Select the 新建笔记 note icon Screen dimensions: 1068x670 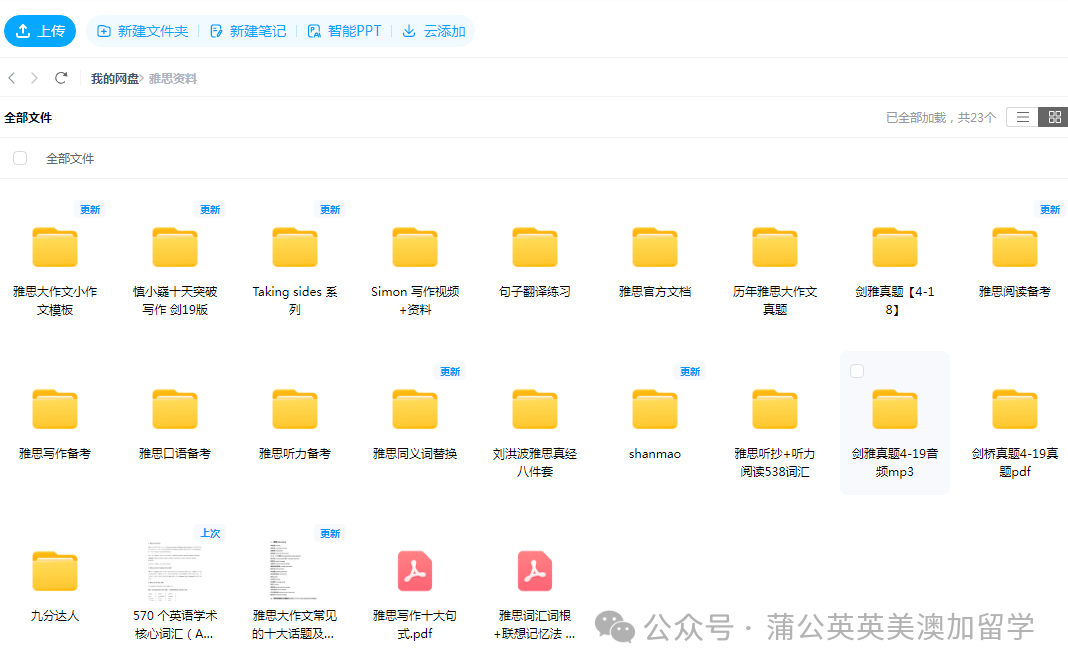coord(214,31)
